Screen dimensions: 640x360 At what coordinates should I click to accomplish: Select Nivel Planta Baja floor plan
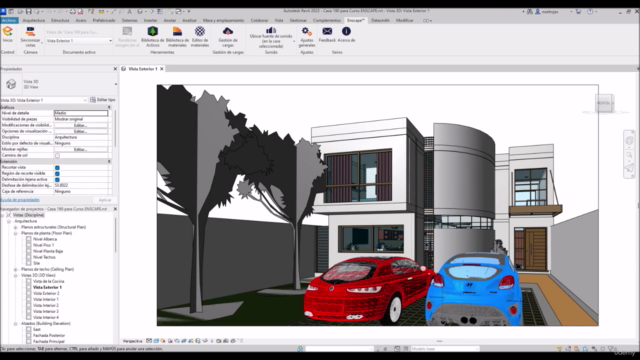pos(48,251)
